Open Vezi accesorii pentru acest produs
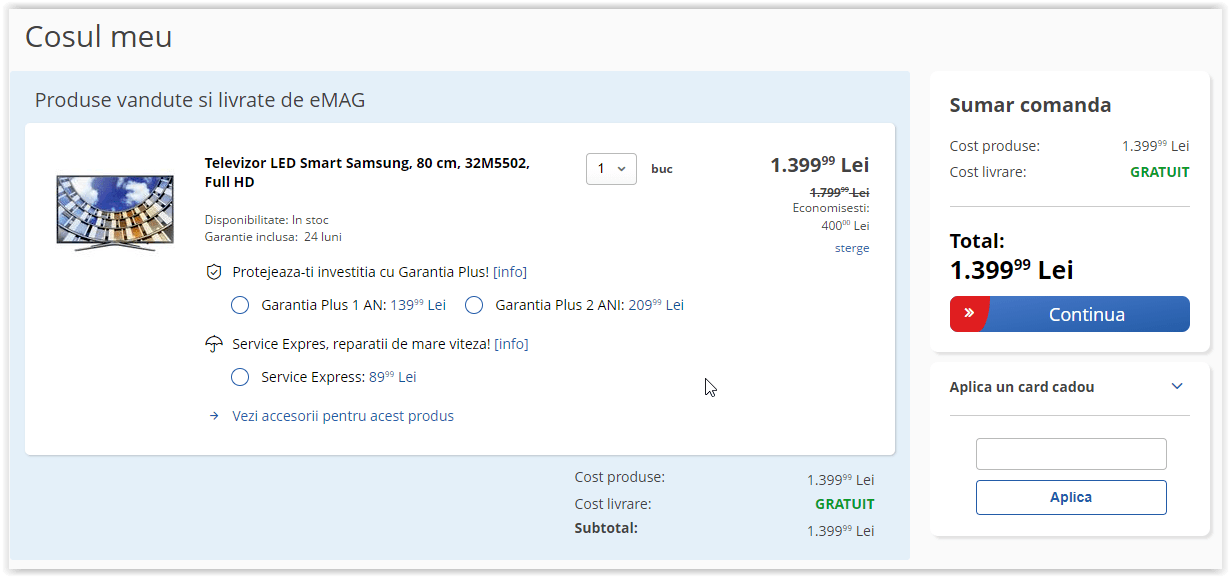 (x=343, y=416)
